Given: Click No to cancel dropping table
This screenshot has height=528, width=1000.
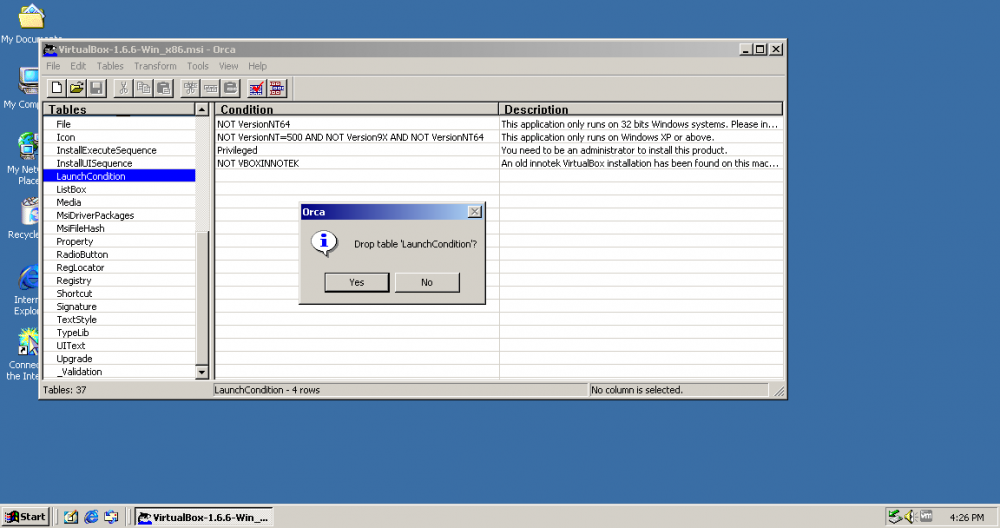Looking at the screenshot, I should pyautogui.click(x=427, y=282).
